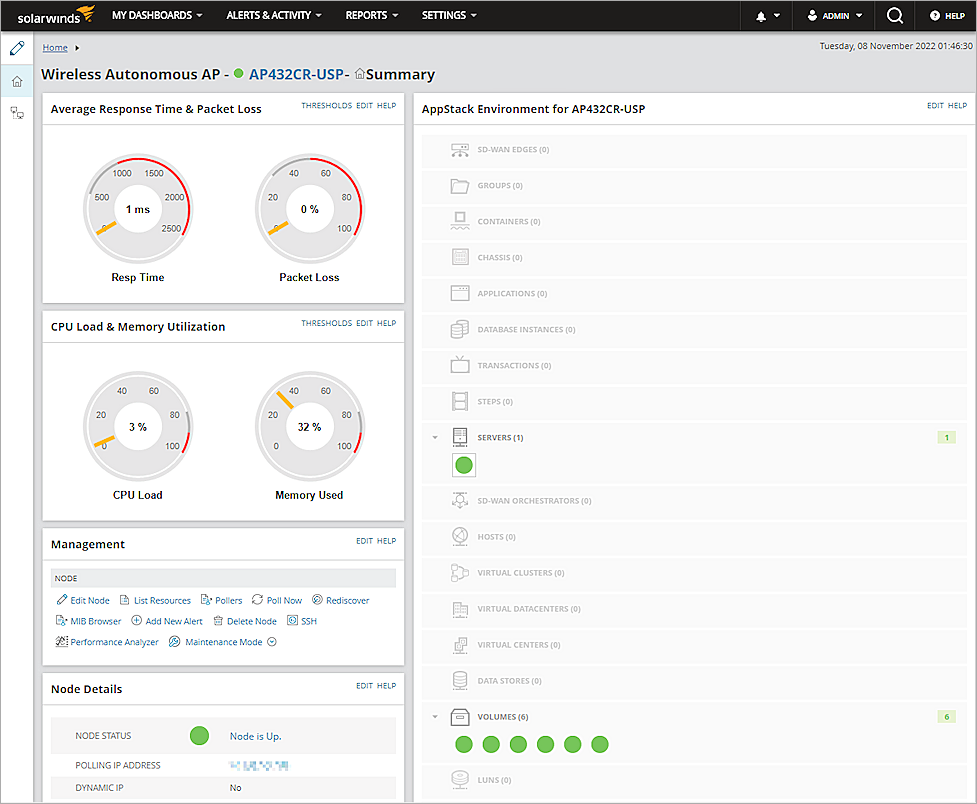Click the green node status indicator
977x804 pixels.
point(199,735)
